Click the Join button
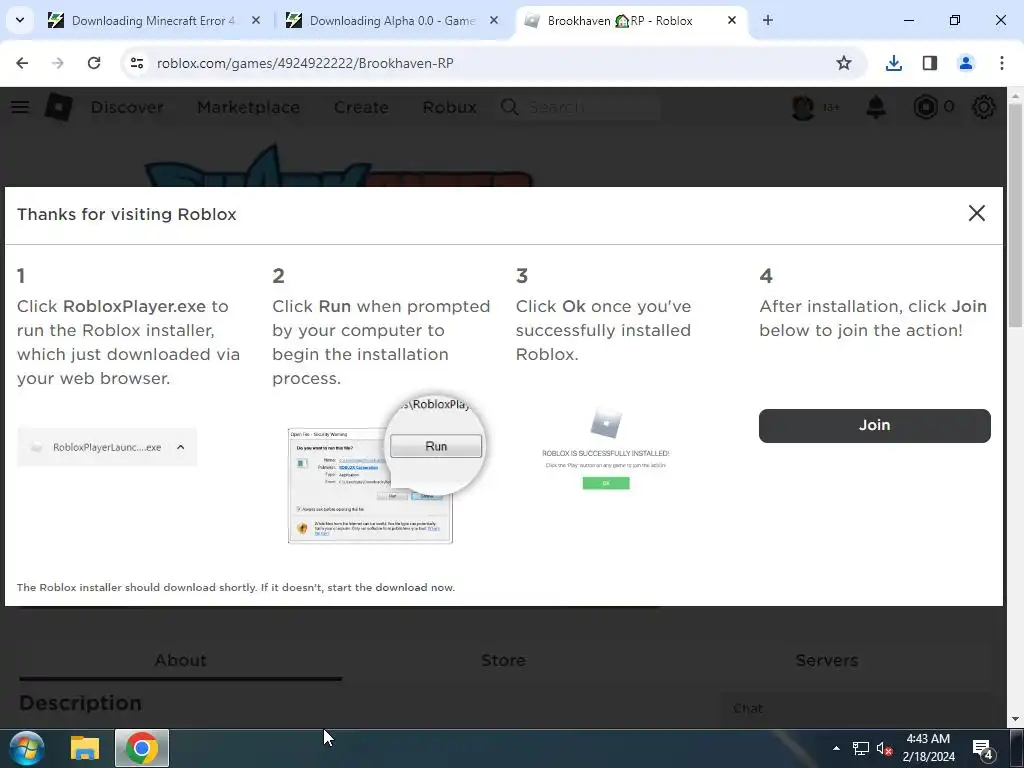Viewport: 1024px width, 768px height. (874, 425)
